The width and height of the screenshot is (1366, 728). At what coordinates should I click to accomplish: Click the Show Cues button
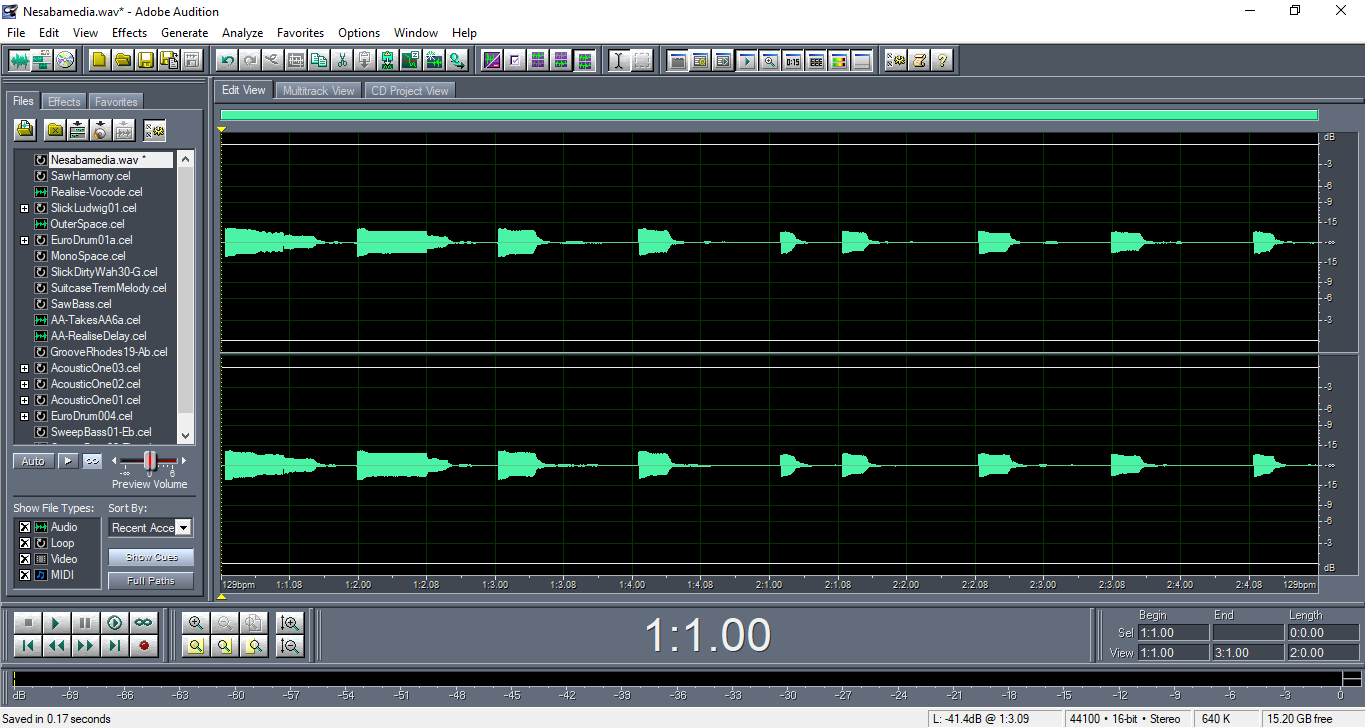click(x=151, y=557)
